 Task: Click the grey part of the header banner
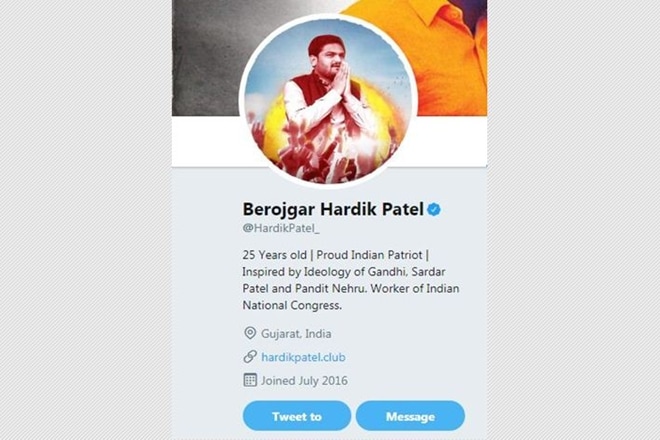206,55
